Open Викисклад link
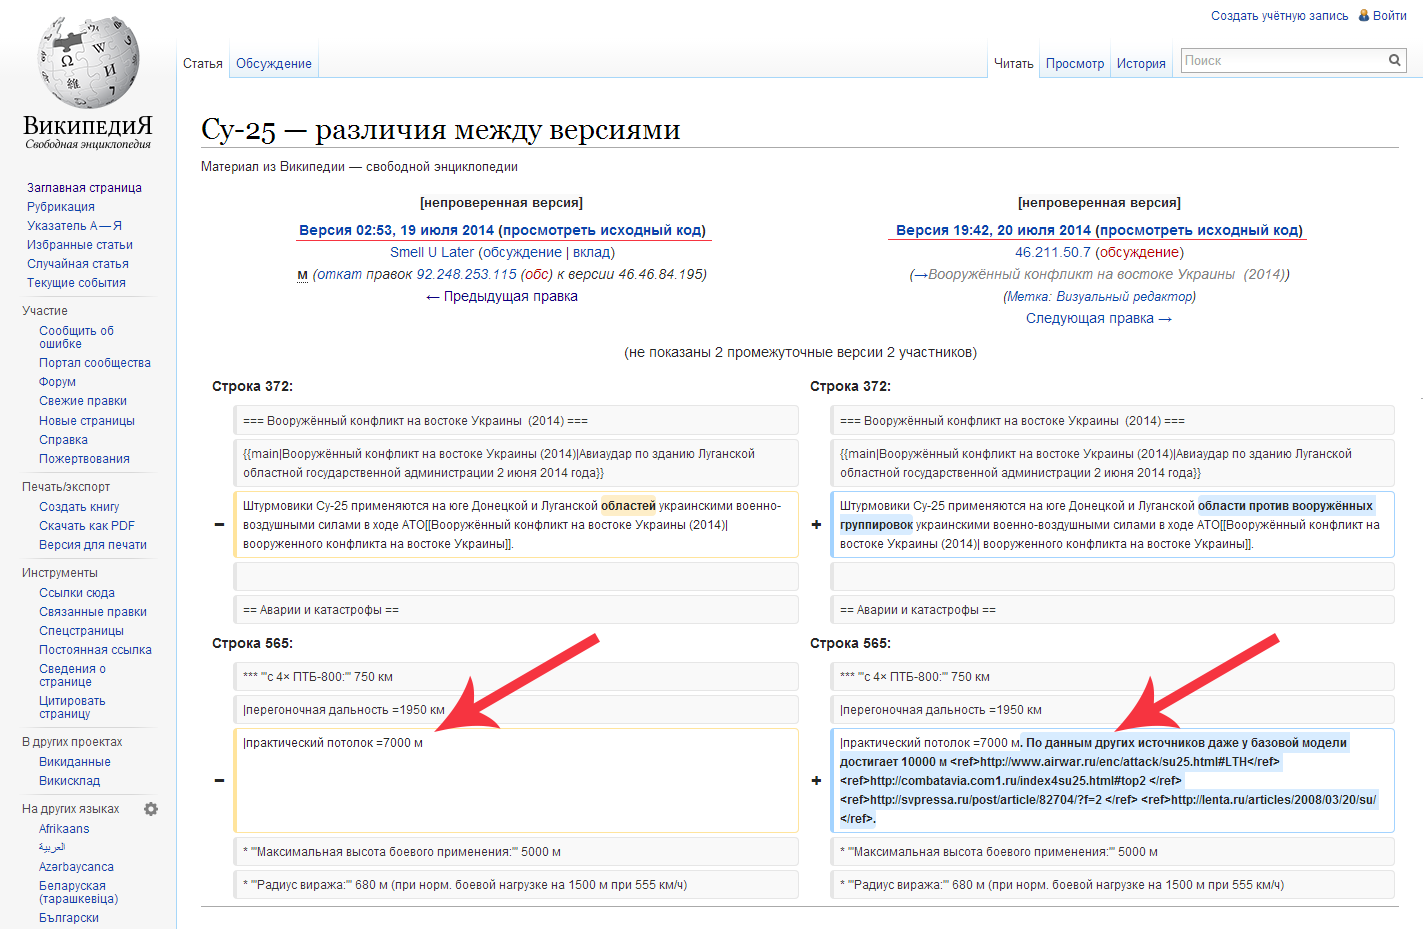The width and height of the screenshot is (1423, 929). pos(69,780)
